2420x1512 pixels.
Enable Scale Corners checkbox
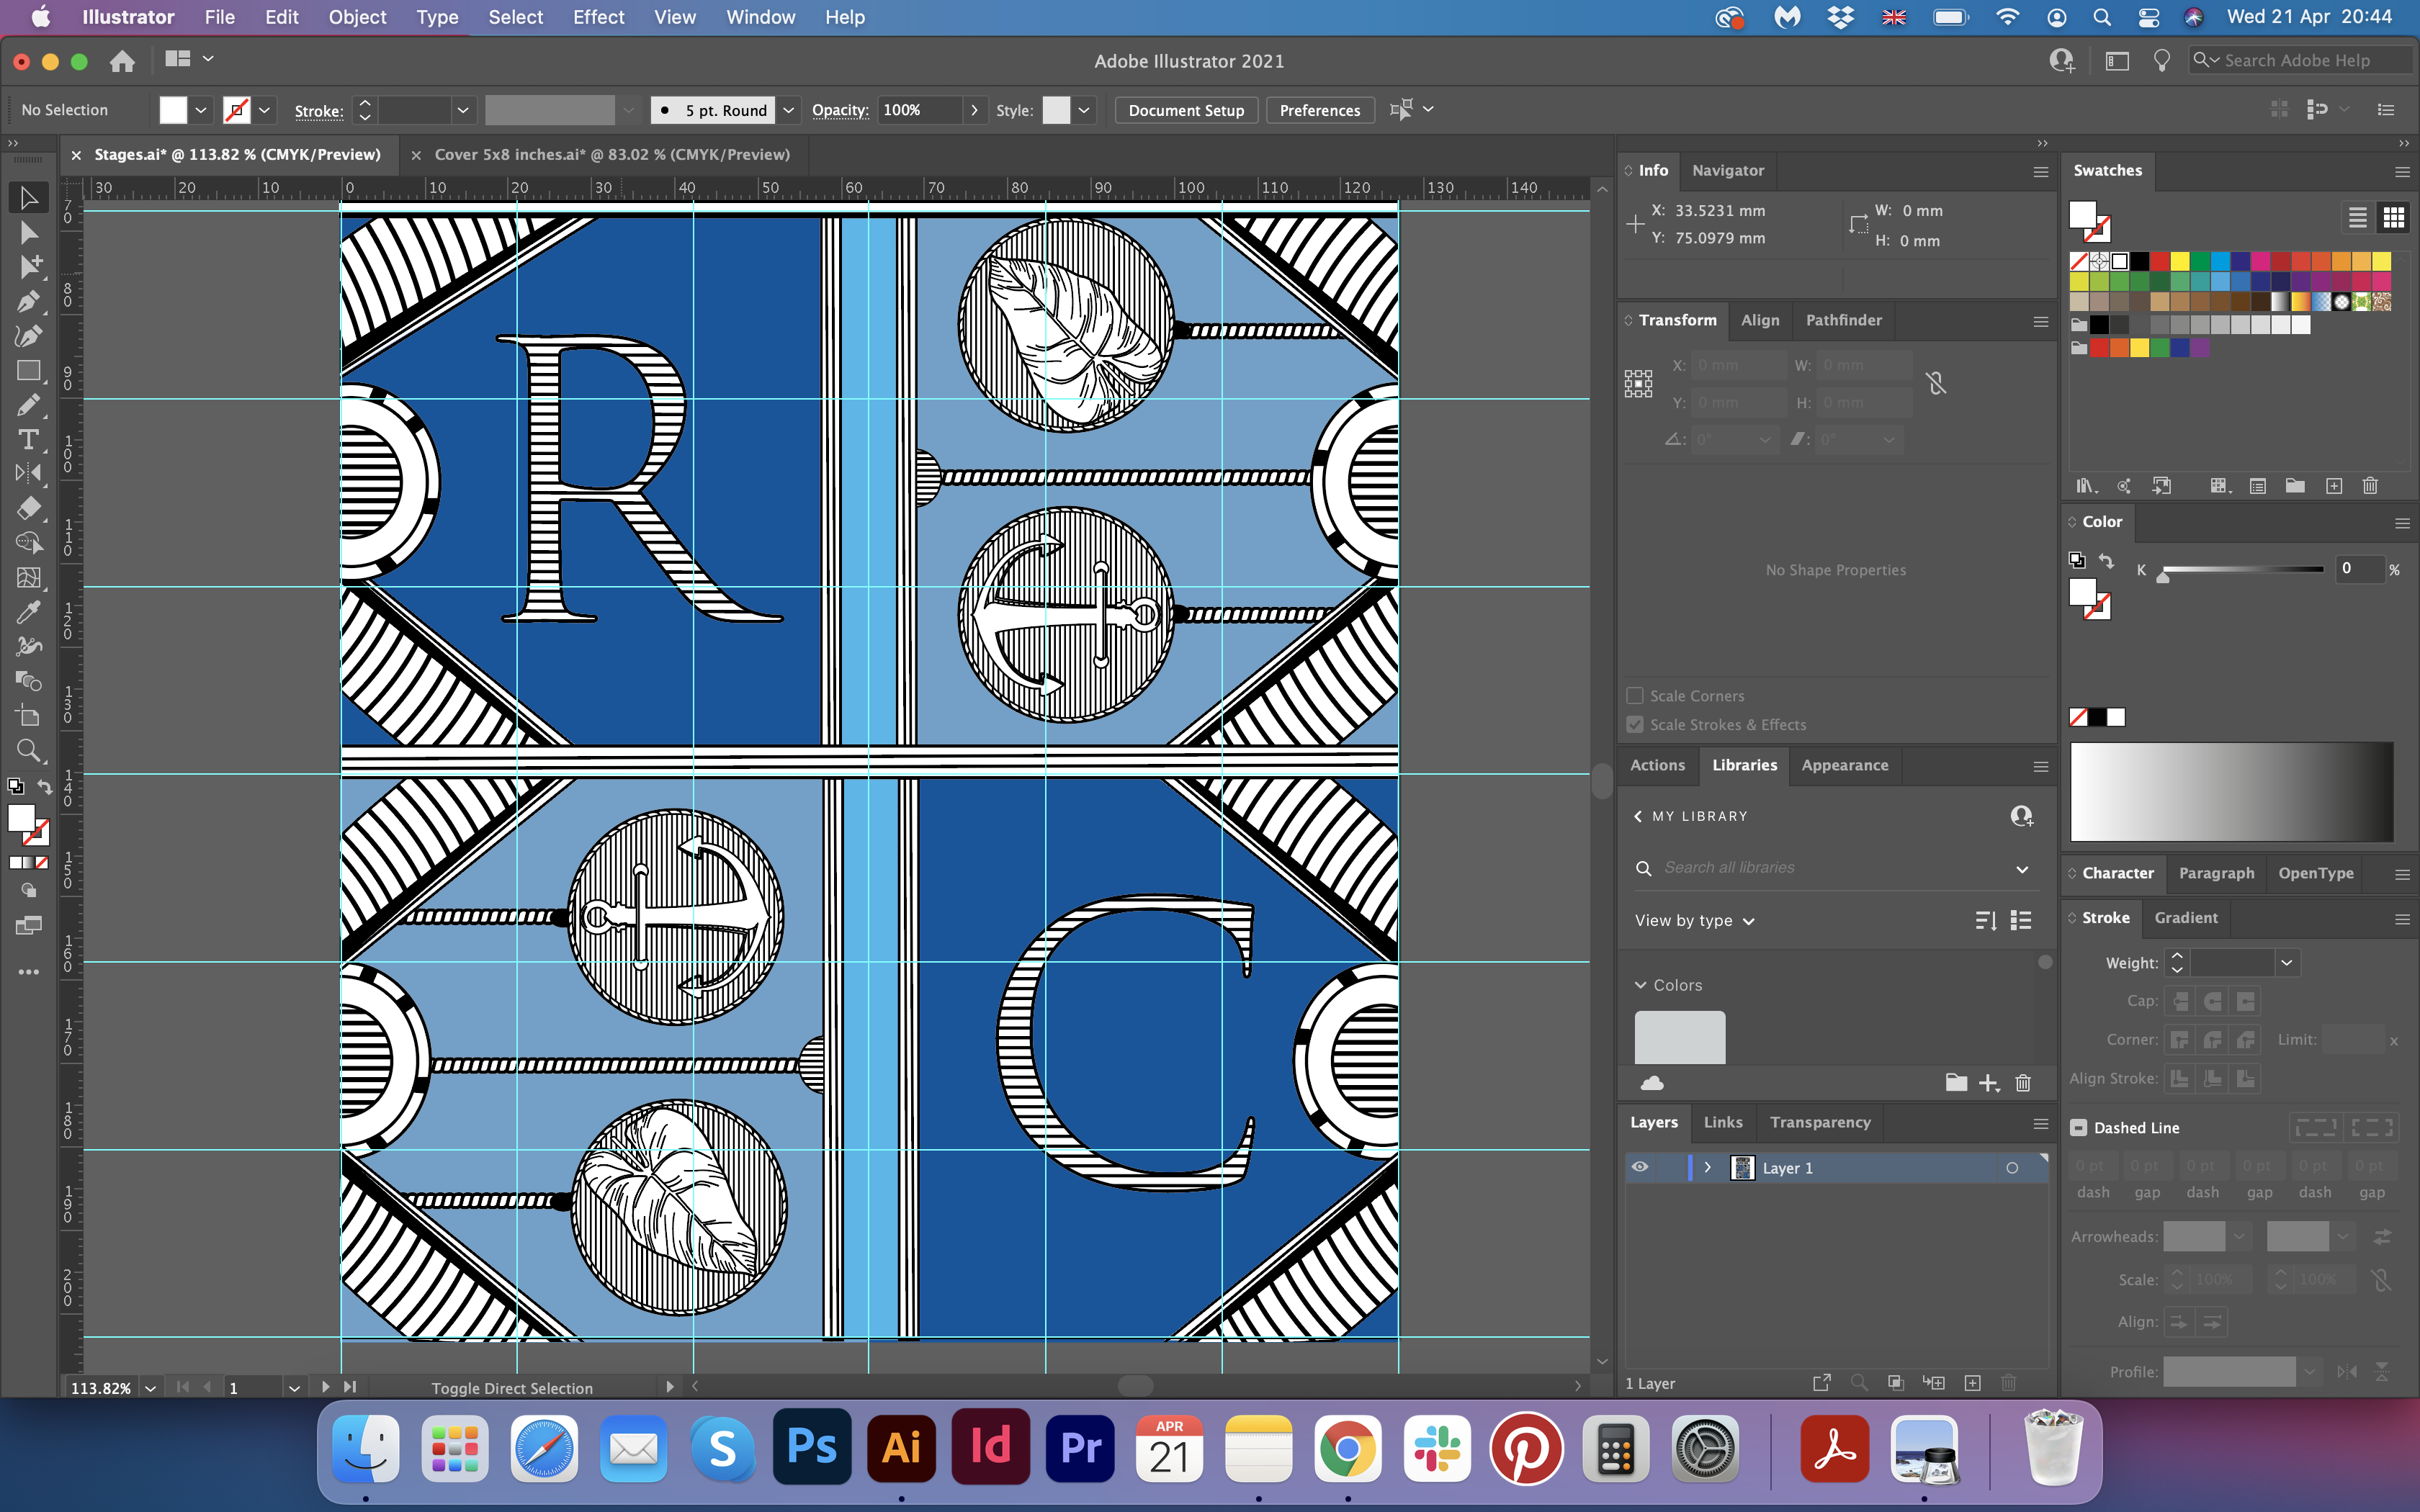click(x=1635, y=696)
